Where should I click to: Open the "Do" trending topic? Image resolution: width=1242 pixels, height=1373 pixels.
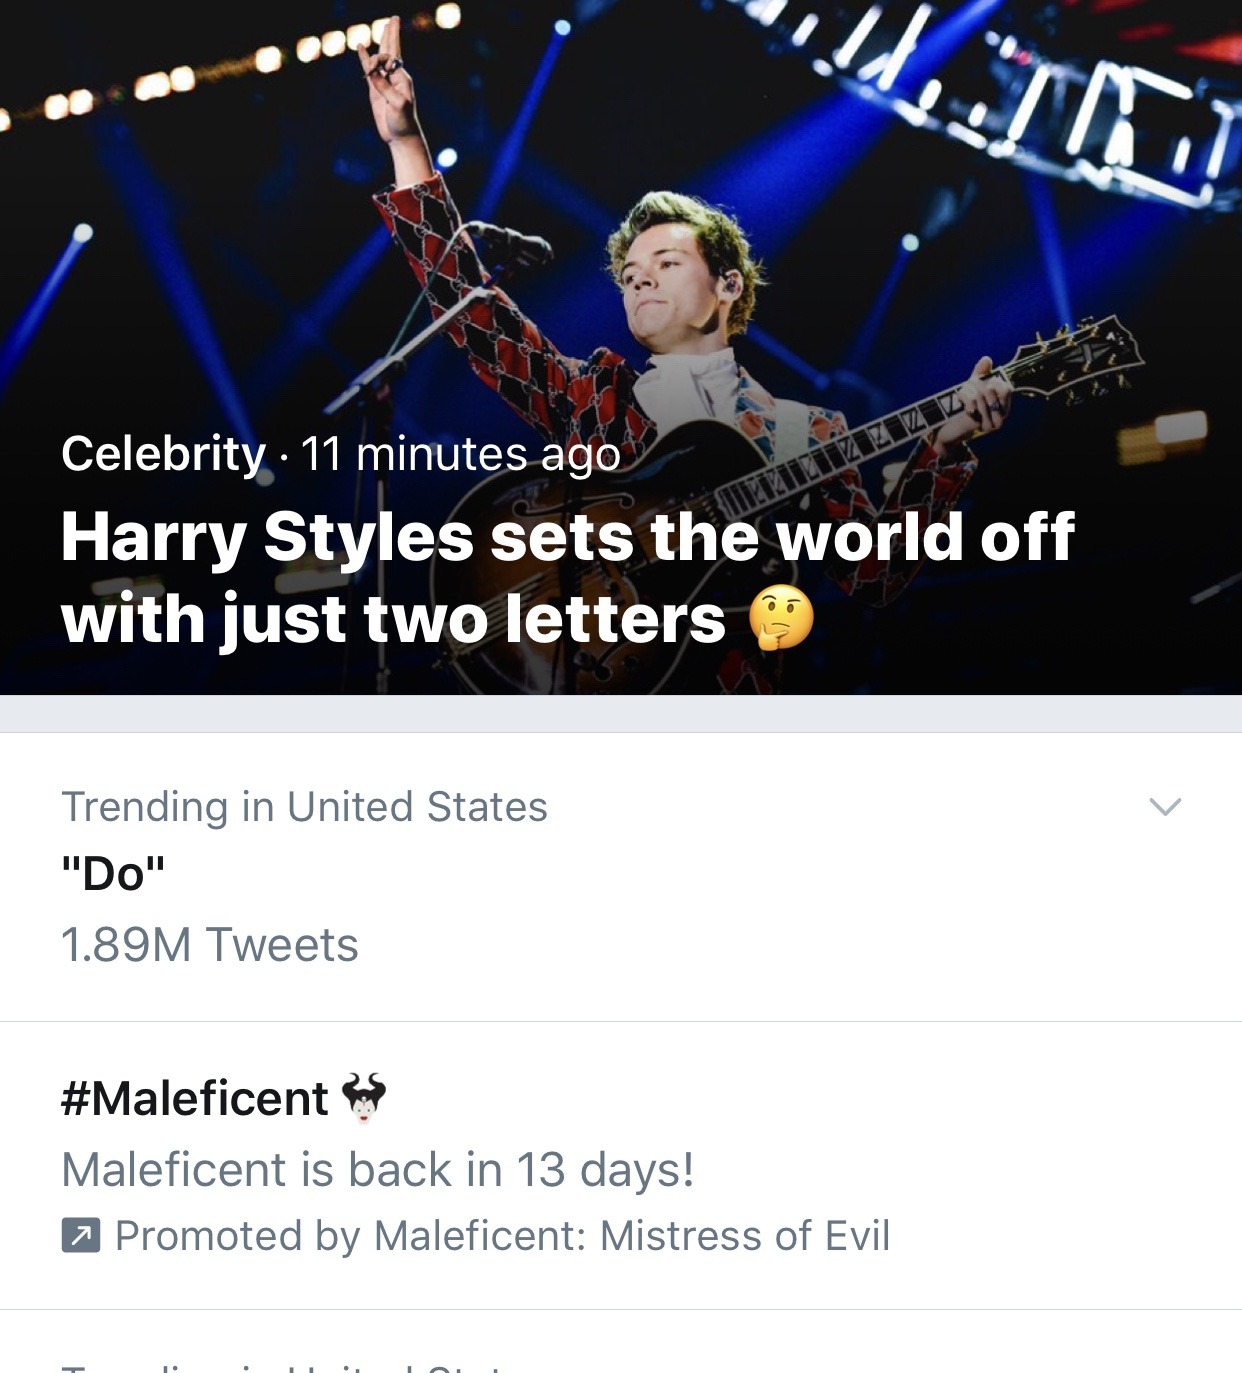113,874
